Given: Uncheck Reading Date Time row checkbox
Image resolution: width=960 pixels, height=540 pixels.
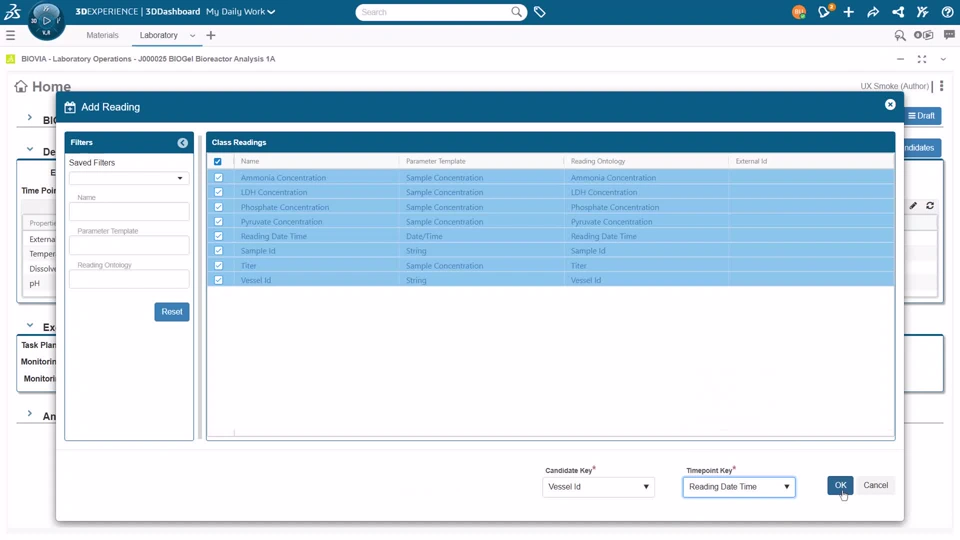Looking at the screenshot, I should click(x=219, y=236).
